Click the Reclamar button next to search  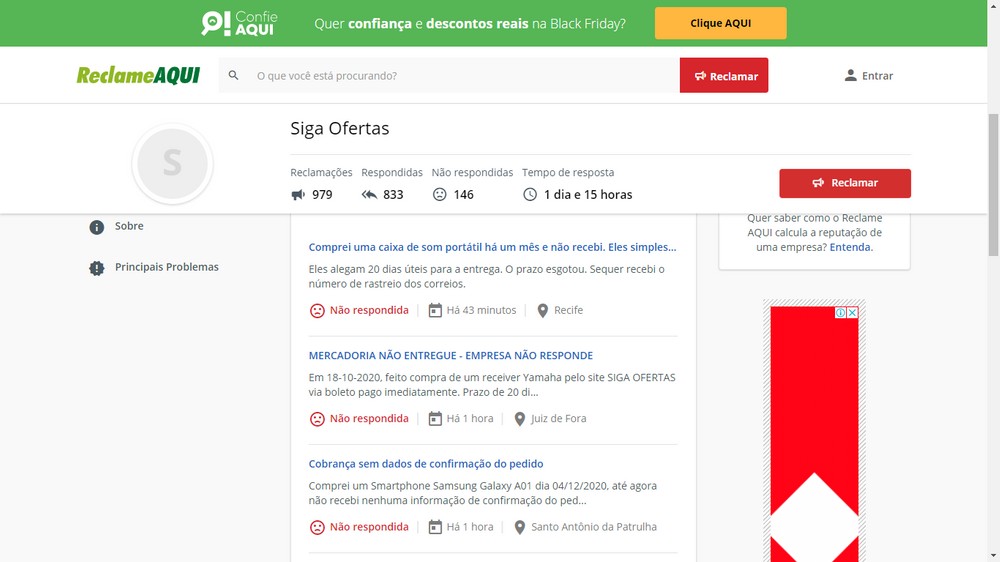pos(724,75)
